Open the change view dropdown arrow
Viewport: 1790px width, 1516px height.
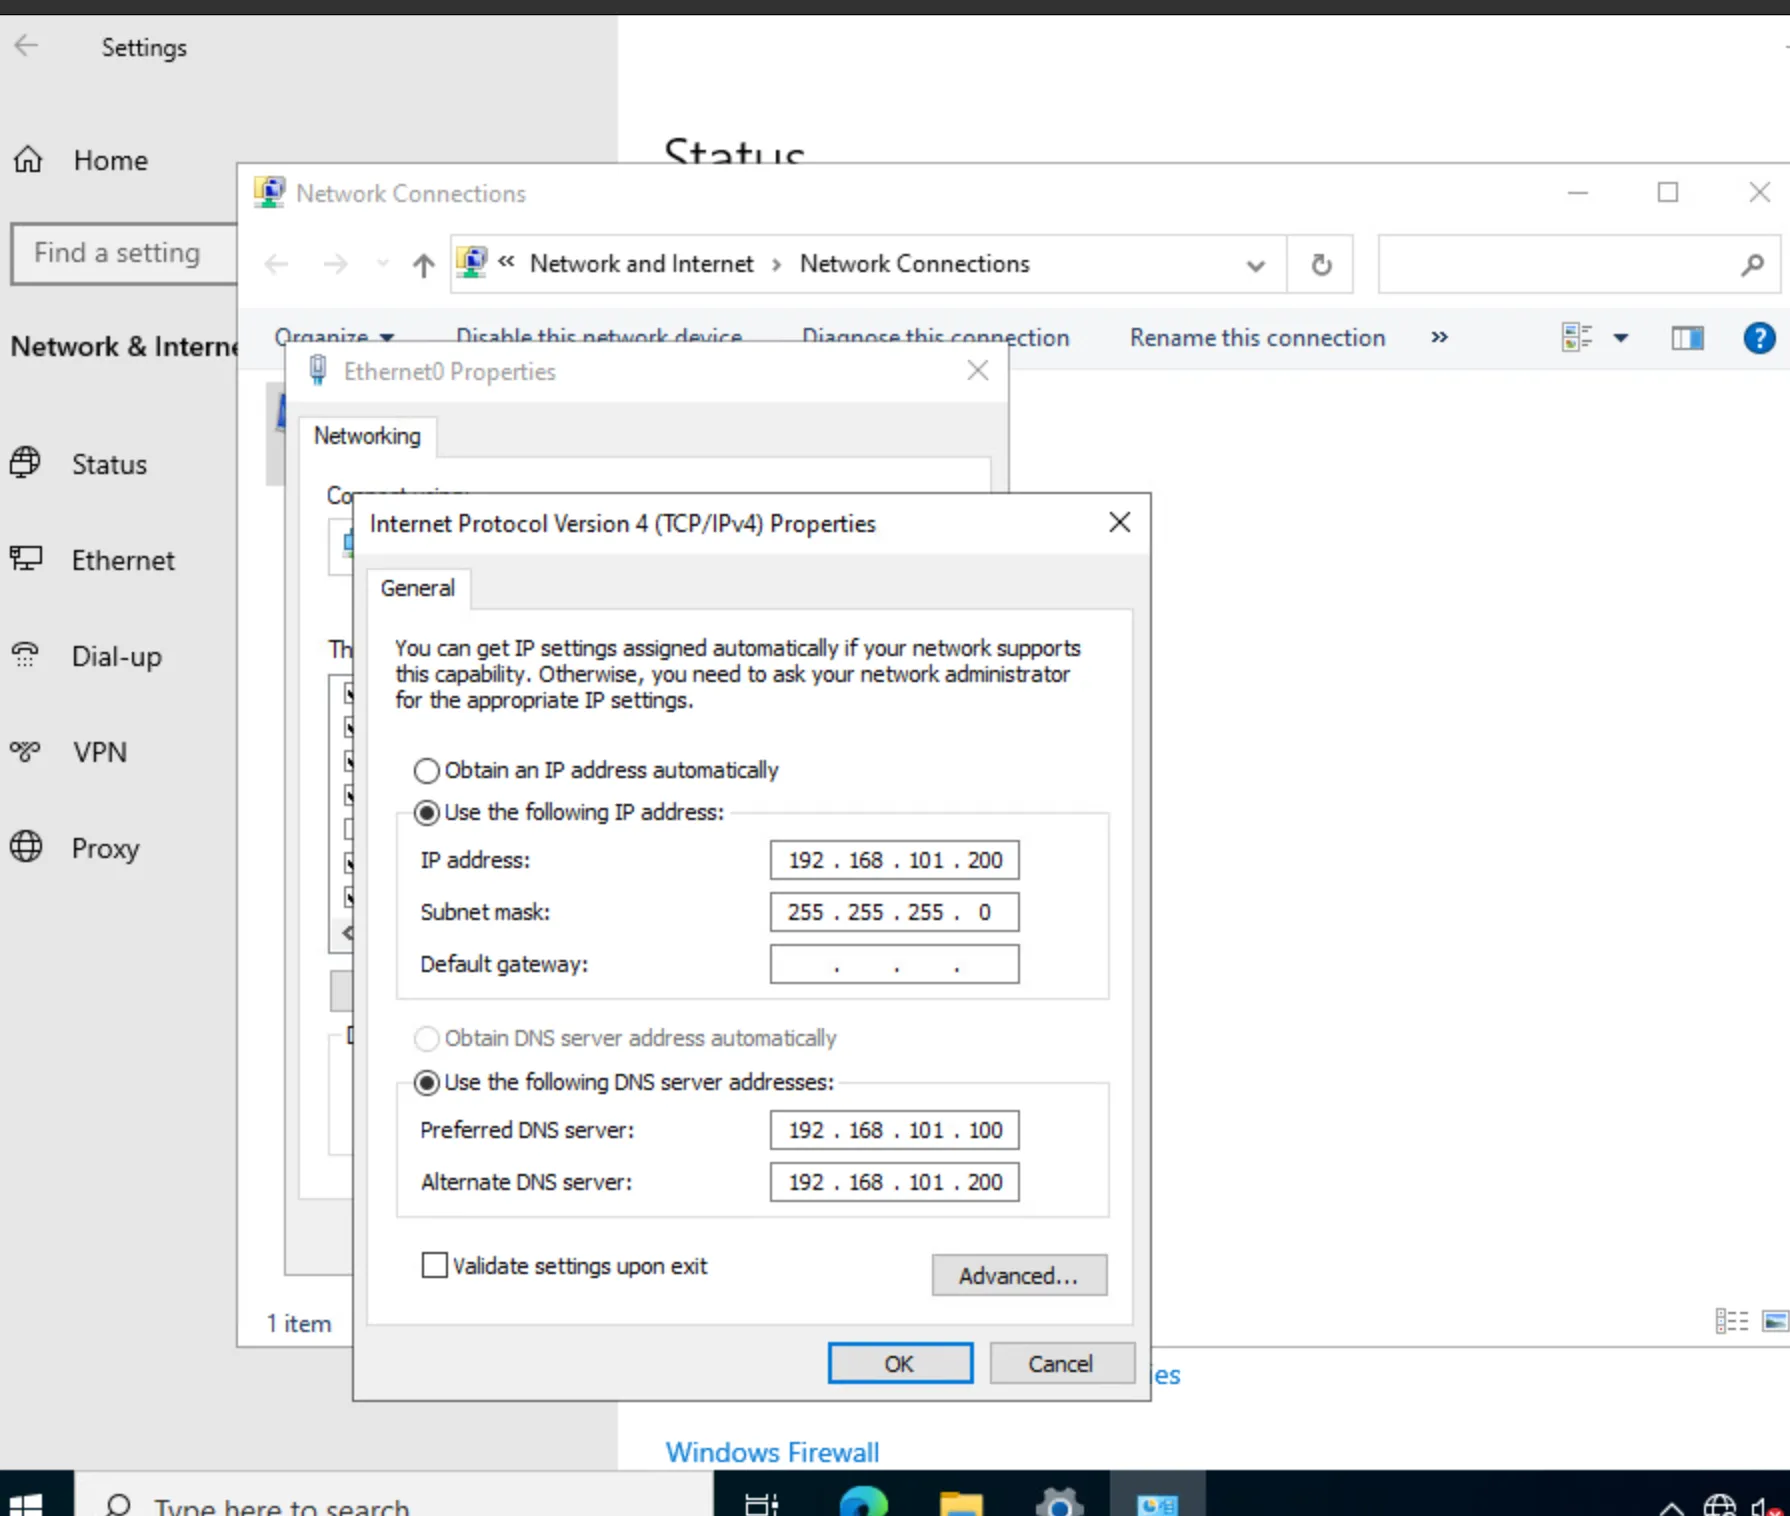[1621, 339]
